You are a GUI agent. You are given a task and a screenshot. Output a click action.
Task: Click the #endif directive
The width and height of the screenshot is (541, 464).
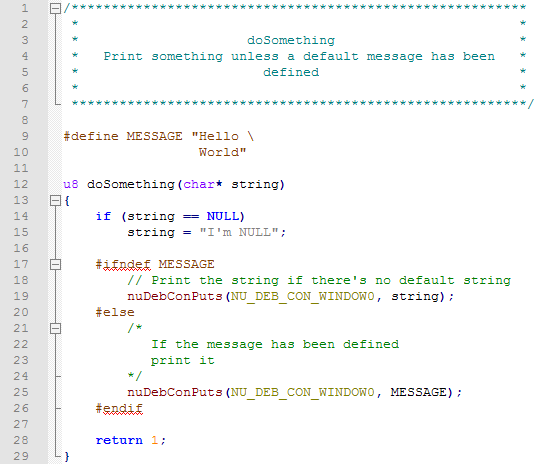click(x=119, y=408)
